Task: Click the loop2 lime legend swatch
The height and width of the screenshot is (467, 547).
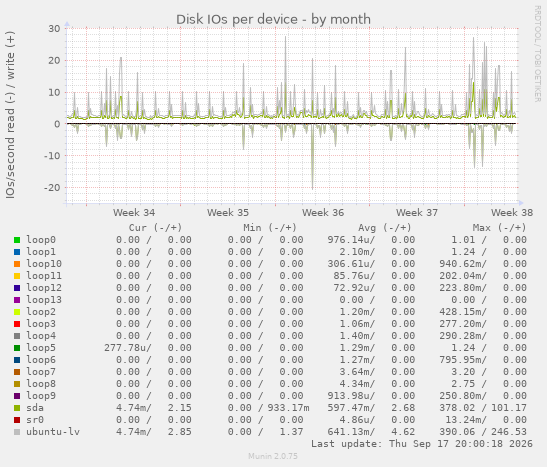Action: (17, 312)
